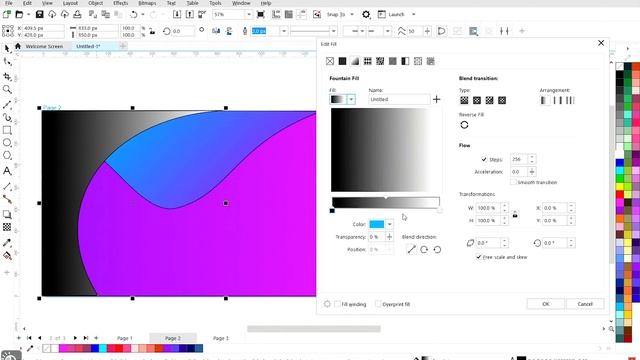Image resolution: width=640 pixels, height=360 pixels.
Task: Click the Export icon
Action: tap(189, 14)
